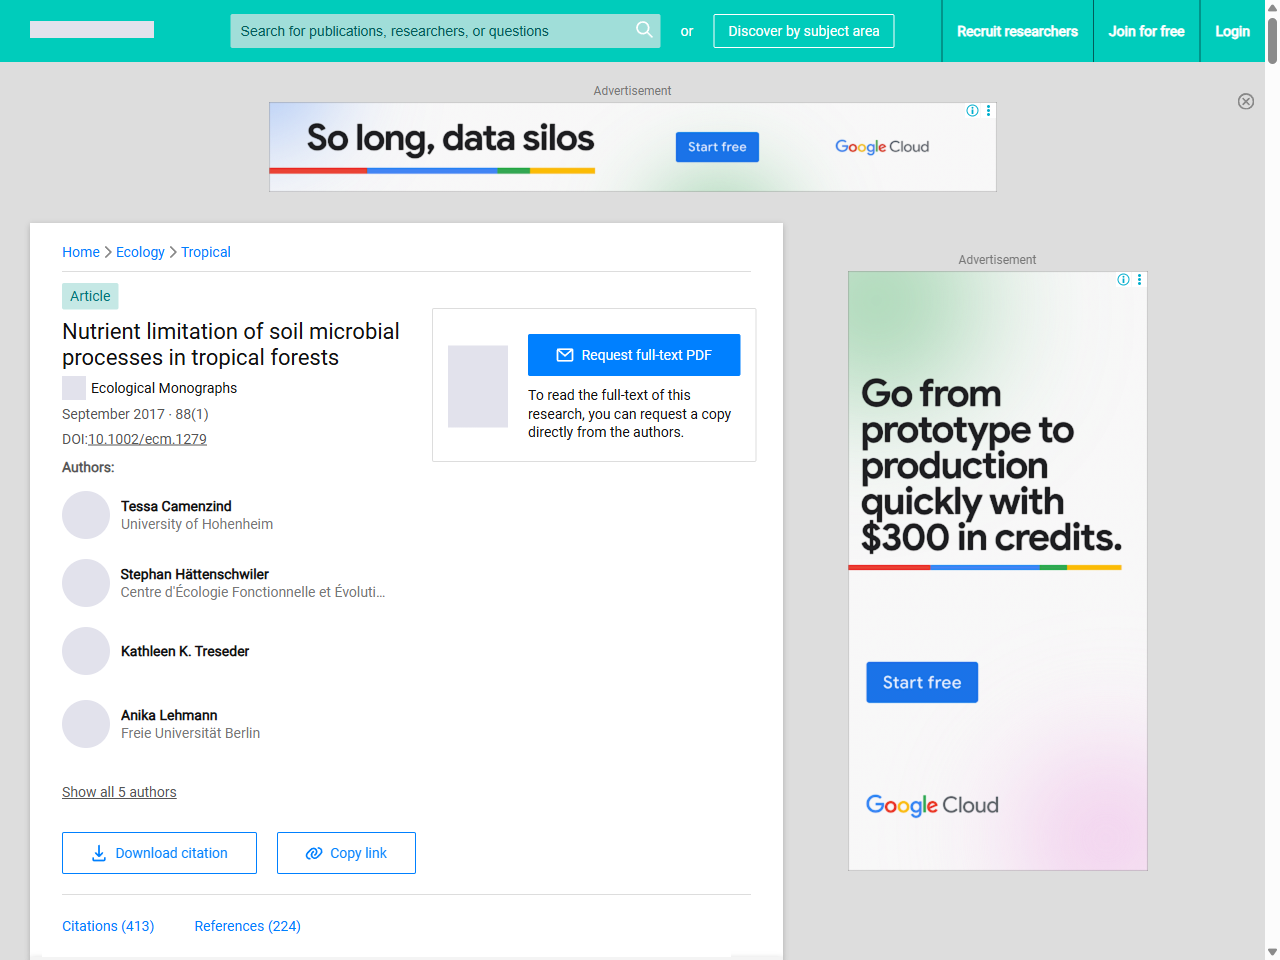
Task: Click the article preview thumbnail
Action: click(478, 386)
